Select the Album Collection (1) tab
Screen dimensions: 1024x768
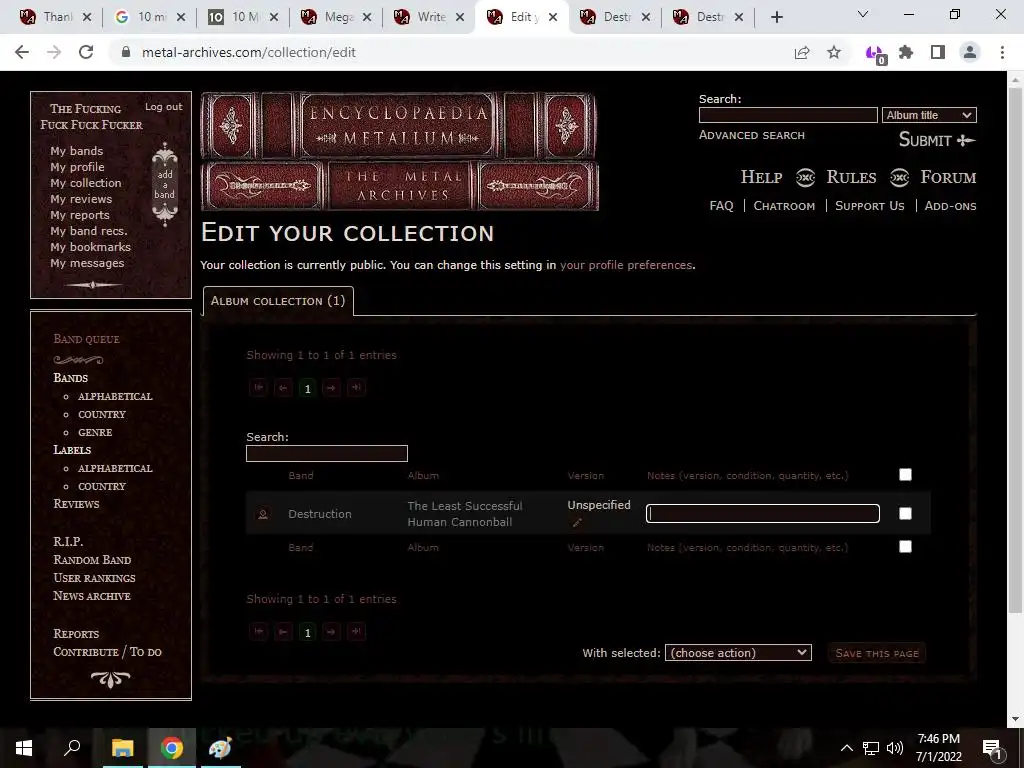tap(278, 301)
